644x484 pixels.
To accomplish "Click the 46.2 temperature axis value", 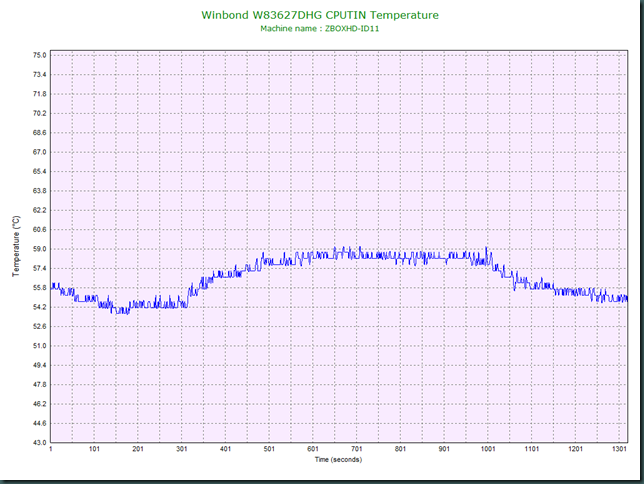I will pos(39,404).
